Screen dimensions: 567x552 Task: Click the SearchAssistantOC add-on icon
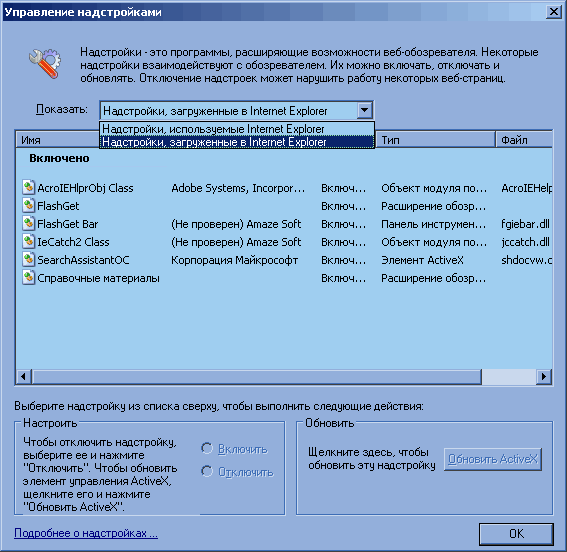tap(29, 260)
